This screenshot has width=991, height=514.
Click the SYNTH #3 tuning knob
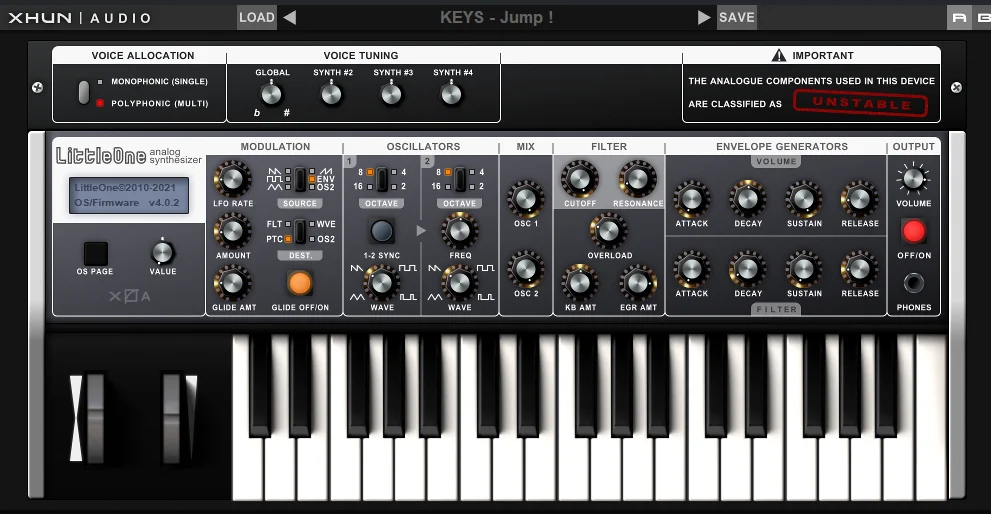point(391,94)
